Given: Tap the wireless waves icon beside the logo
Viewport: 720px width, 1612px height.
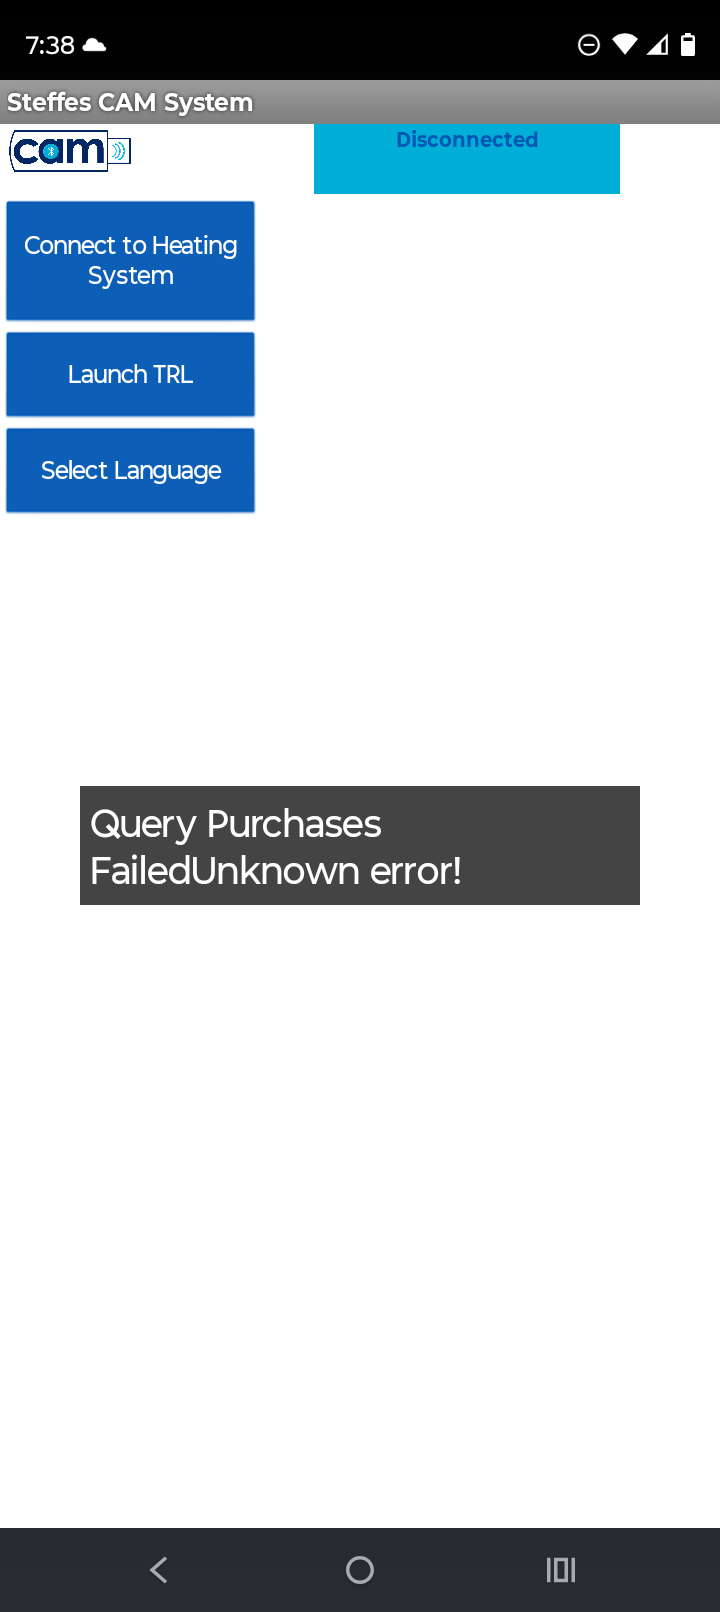Looking at the screenshot, I should (120, 152).
